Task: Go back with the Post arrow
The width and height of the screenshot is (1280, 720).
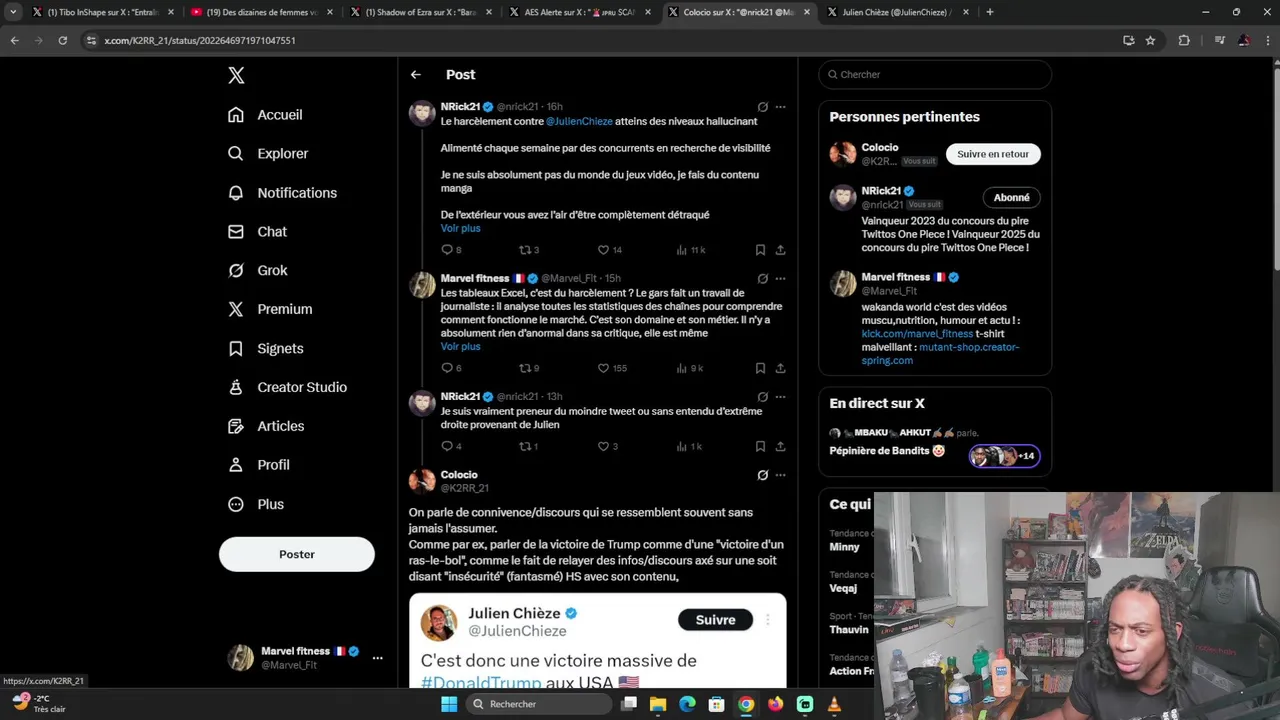Action: (416, 75)
